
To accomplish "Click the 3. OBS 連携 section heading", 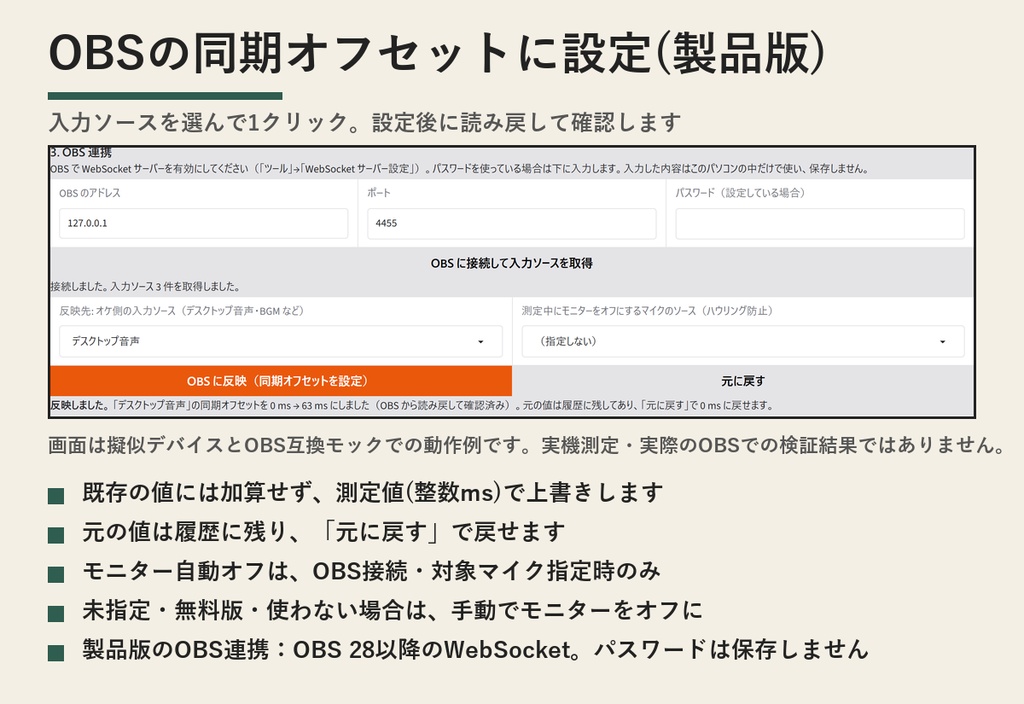I will (x=80, y=153).
